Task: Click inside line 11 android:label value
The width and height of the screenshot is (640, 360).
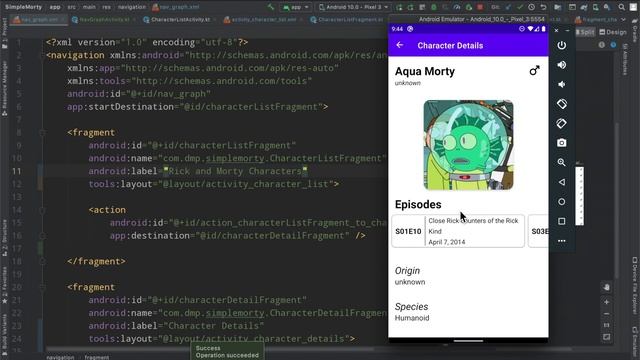Action: coord(235,171)
